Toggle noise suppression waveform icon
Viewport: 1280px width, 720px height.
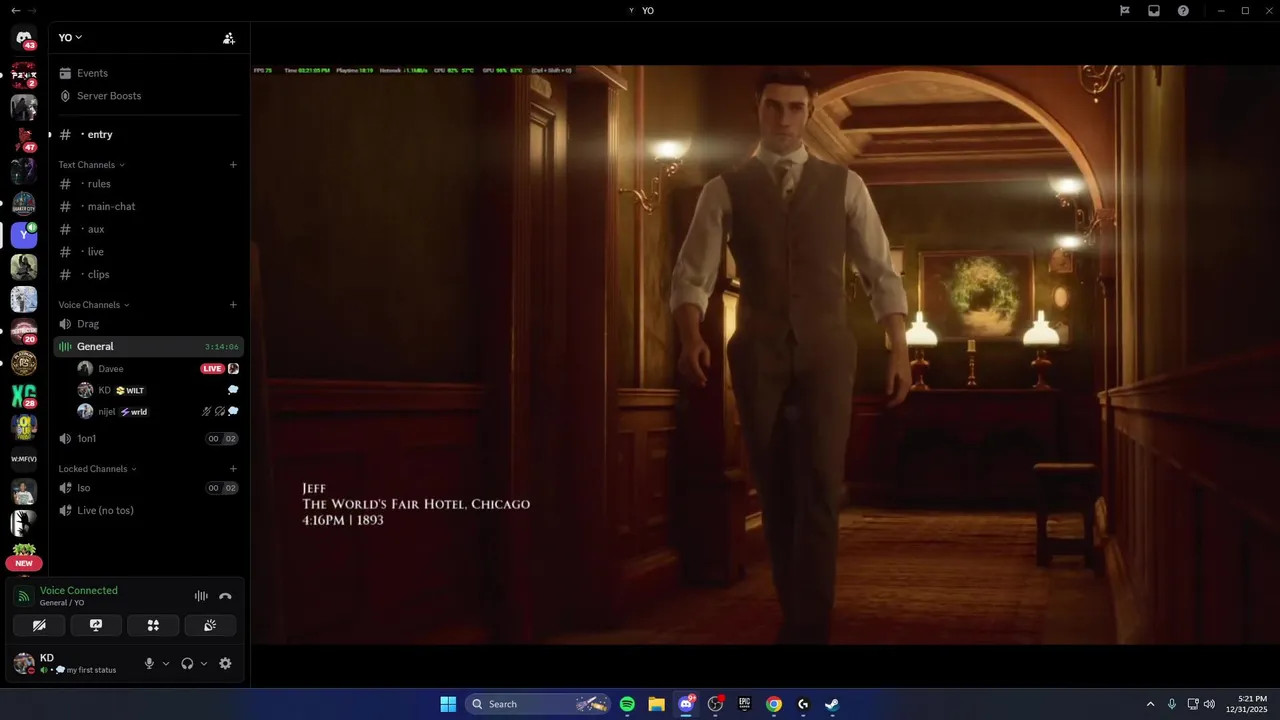(201, 596)
